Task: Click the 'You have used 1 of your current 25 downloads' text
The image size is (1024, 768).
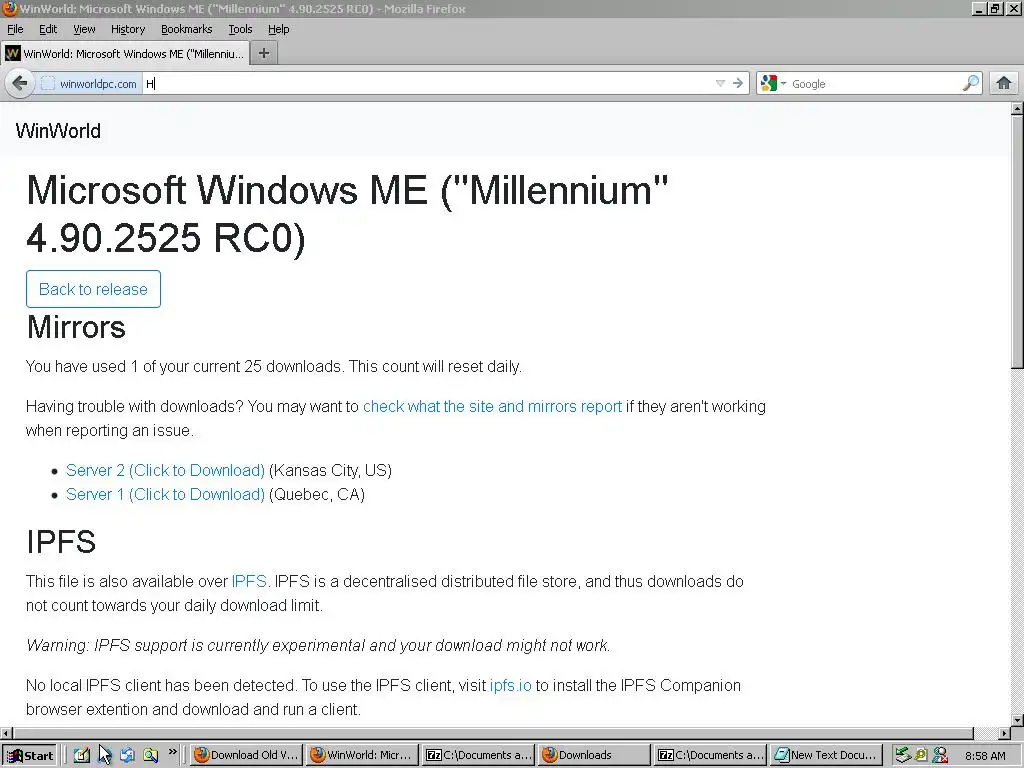Action: (x=274, y=366)
